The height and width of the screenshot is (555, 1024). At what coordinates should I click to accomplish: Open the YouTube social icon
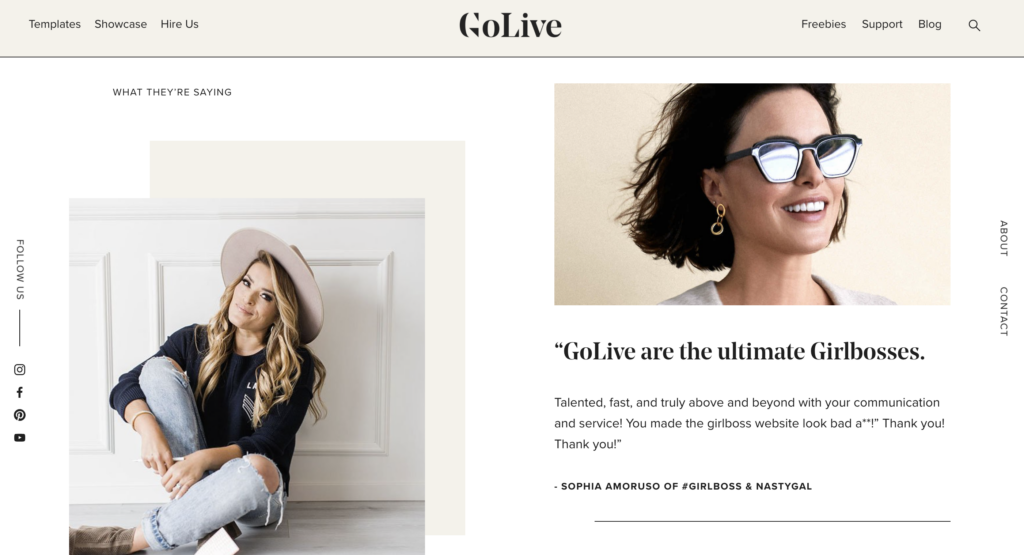point(20,438)
